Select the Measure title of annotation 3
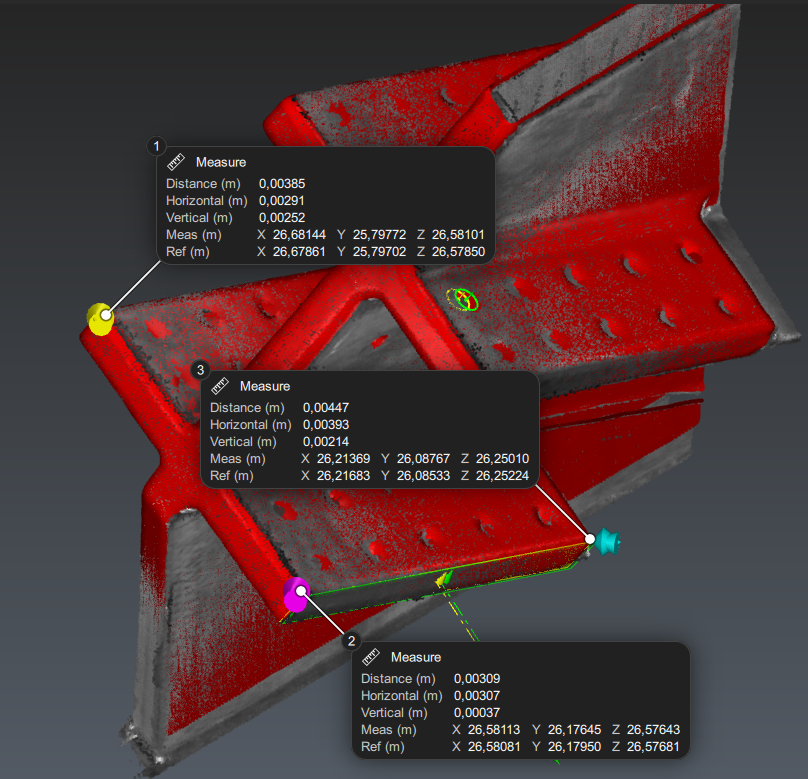 [x=266, y=386]
